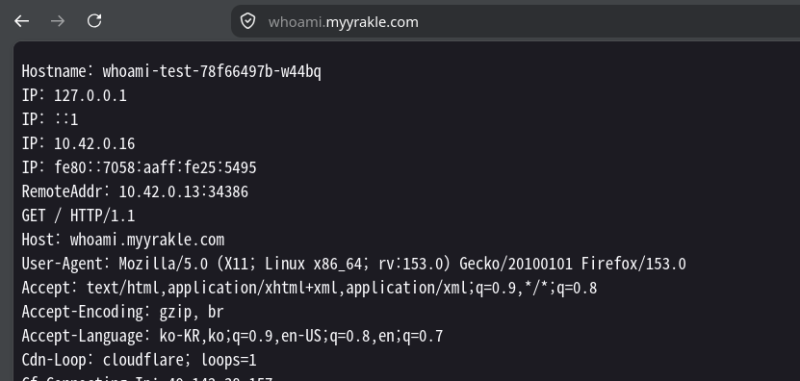
Task: Click the Cdn-Loop cloudflare line
Action: (139, 360)
